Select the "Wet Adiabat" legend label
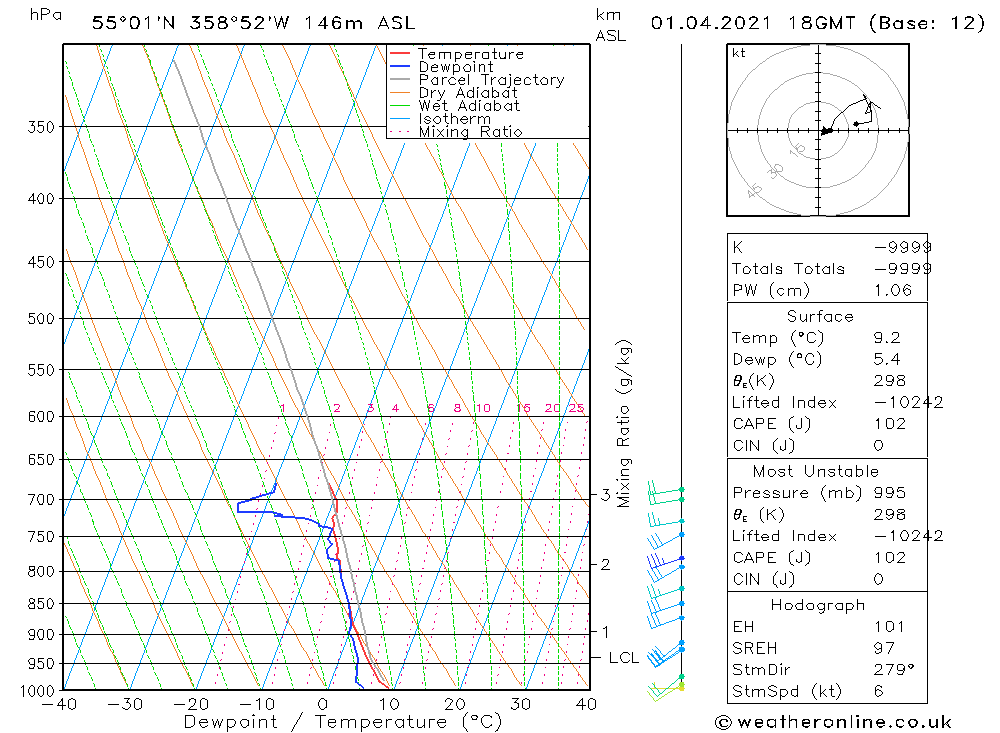Screen dimensions: 1000x733 pyautogui.click(x=469, y=106)
